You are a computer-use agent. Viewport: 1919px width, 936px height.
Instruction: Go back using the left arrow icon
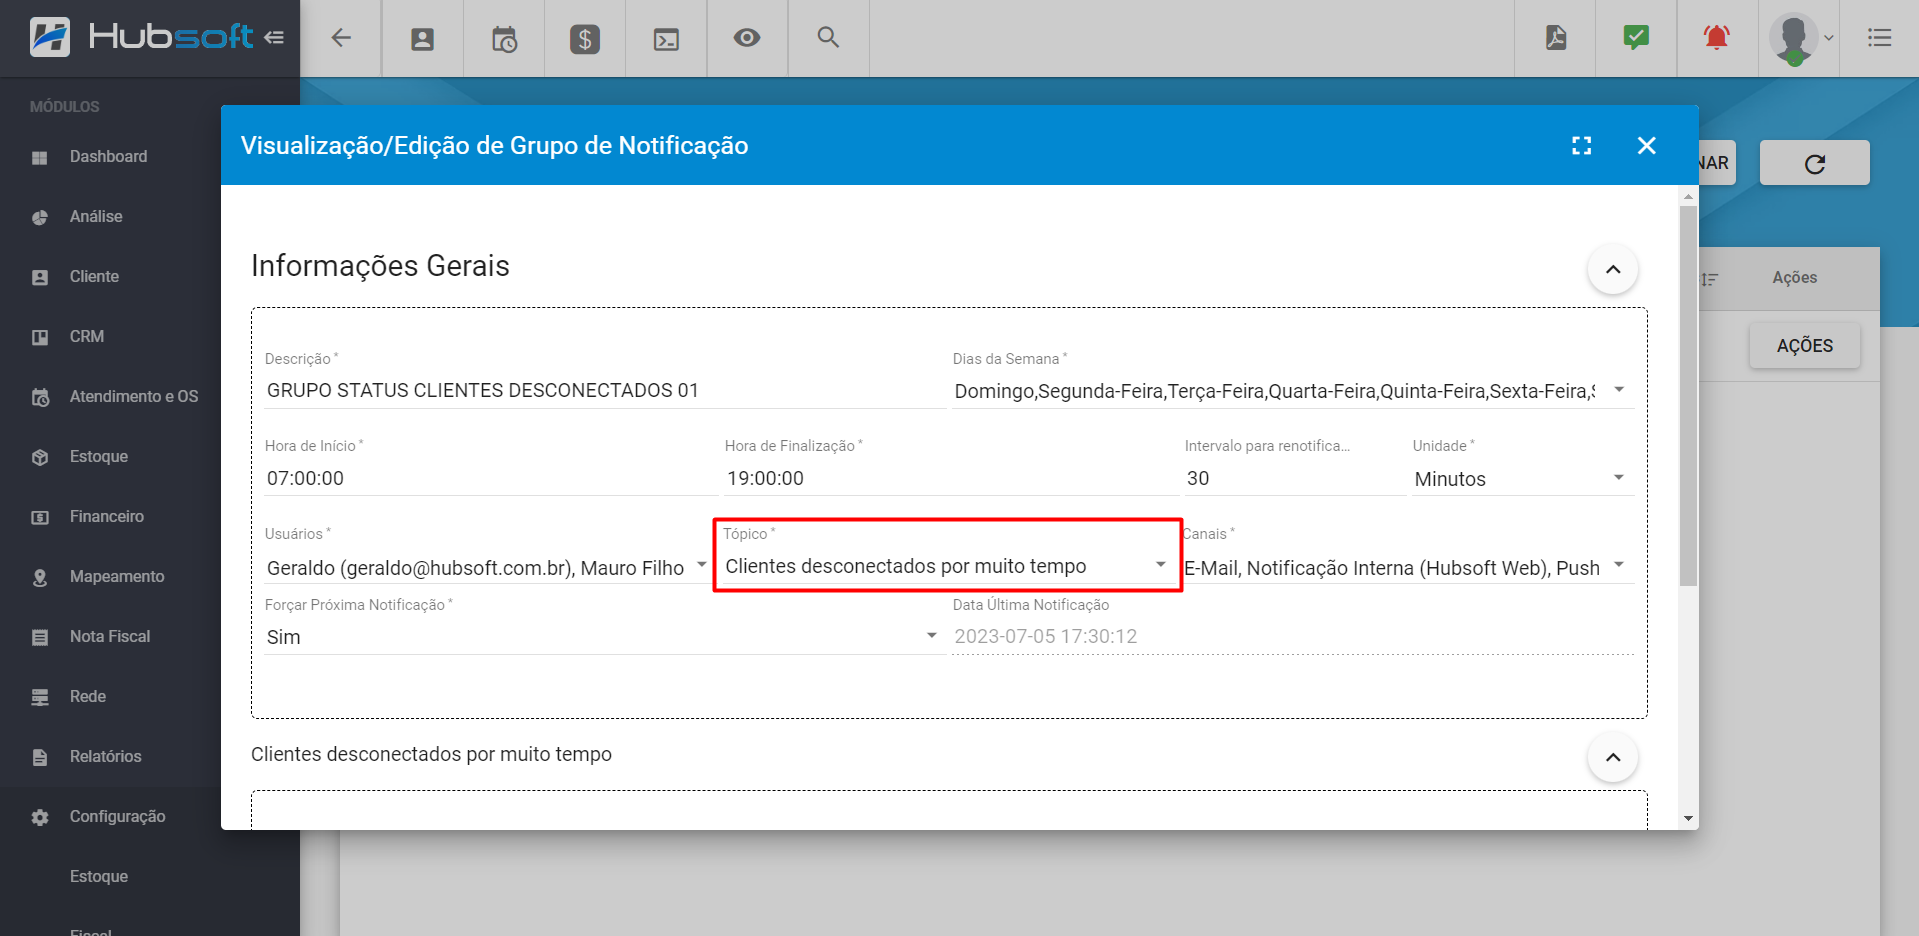click(x=341, y=38)
